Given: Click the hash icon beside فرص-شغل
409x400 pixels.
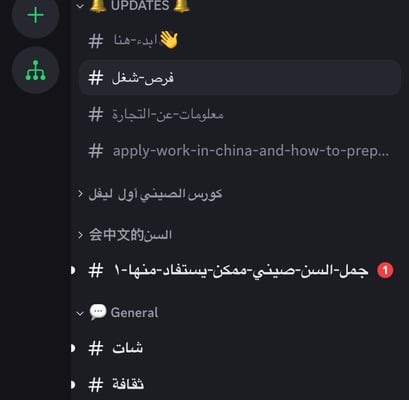Looking at the screenshot, I should pos(96,78).
